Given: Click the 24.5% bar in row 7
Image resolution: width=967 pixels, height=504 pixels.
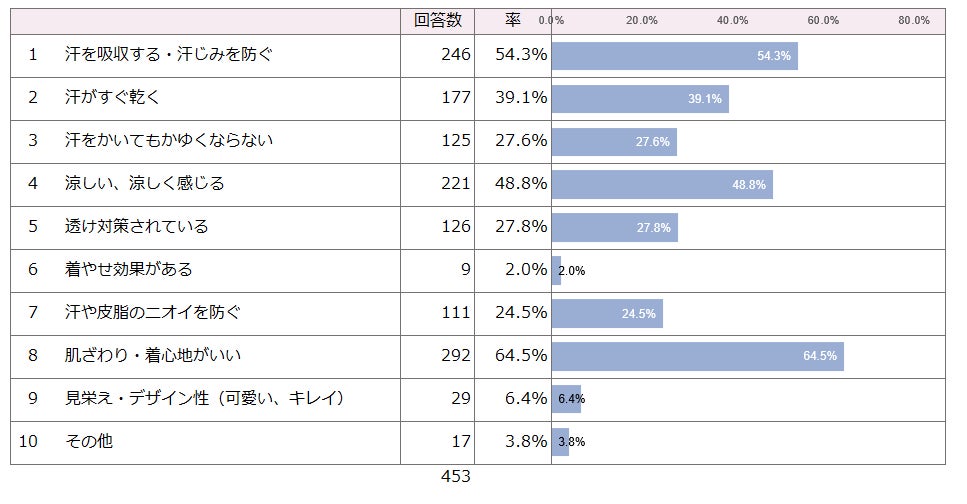Looking at the screenshot, I should (x=607, y=314).
